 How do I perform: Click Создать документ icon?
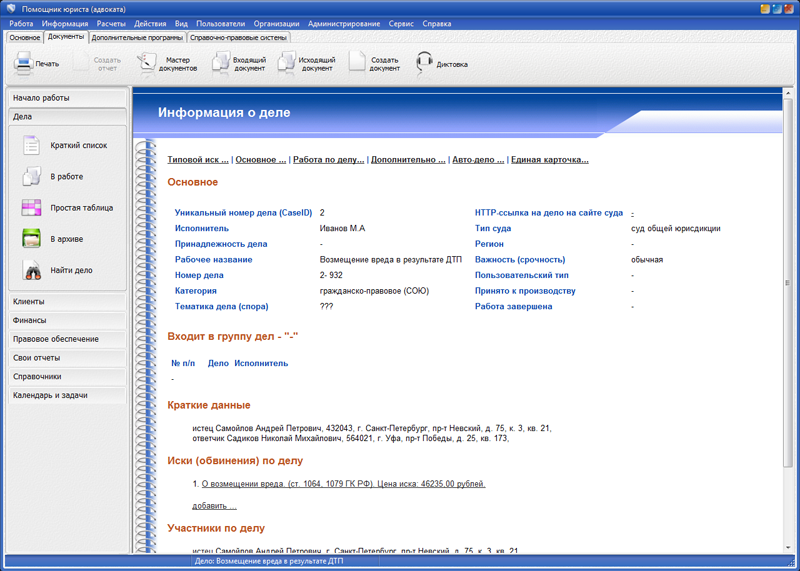pos(357,64)
